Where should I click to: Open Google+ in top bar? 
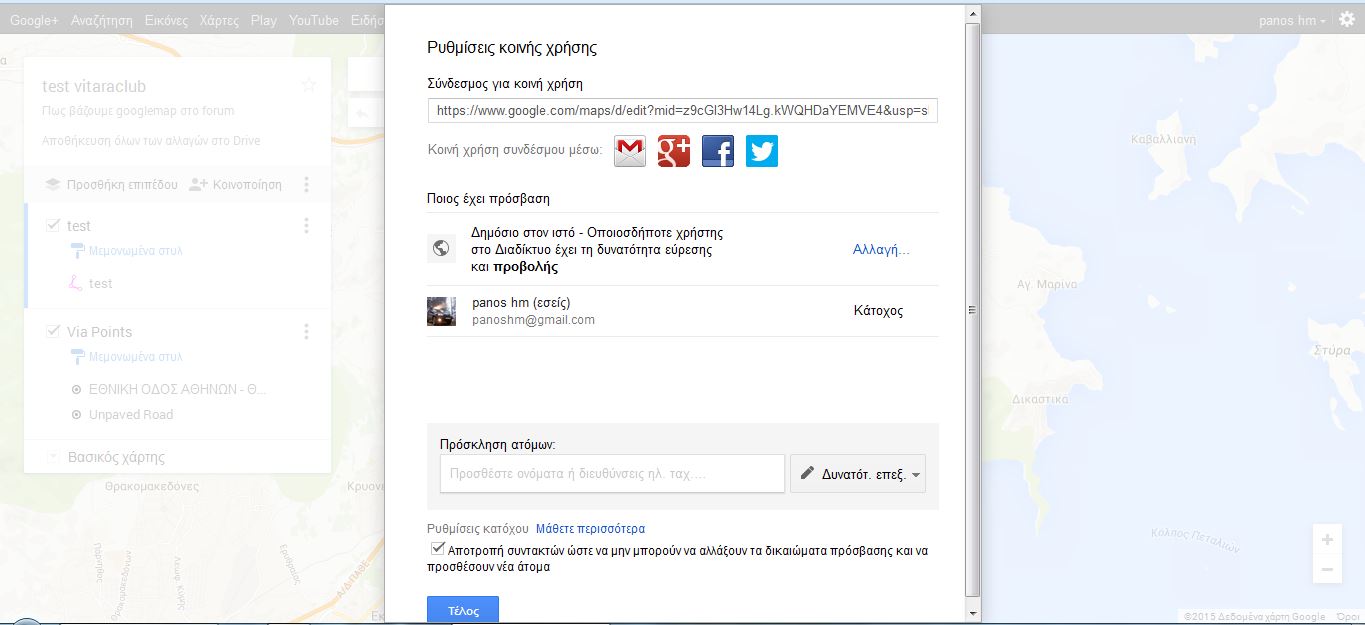(x=34, y=20)
